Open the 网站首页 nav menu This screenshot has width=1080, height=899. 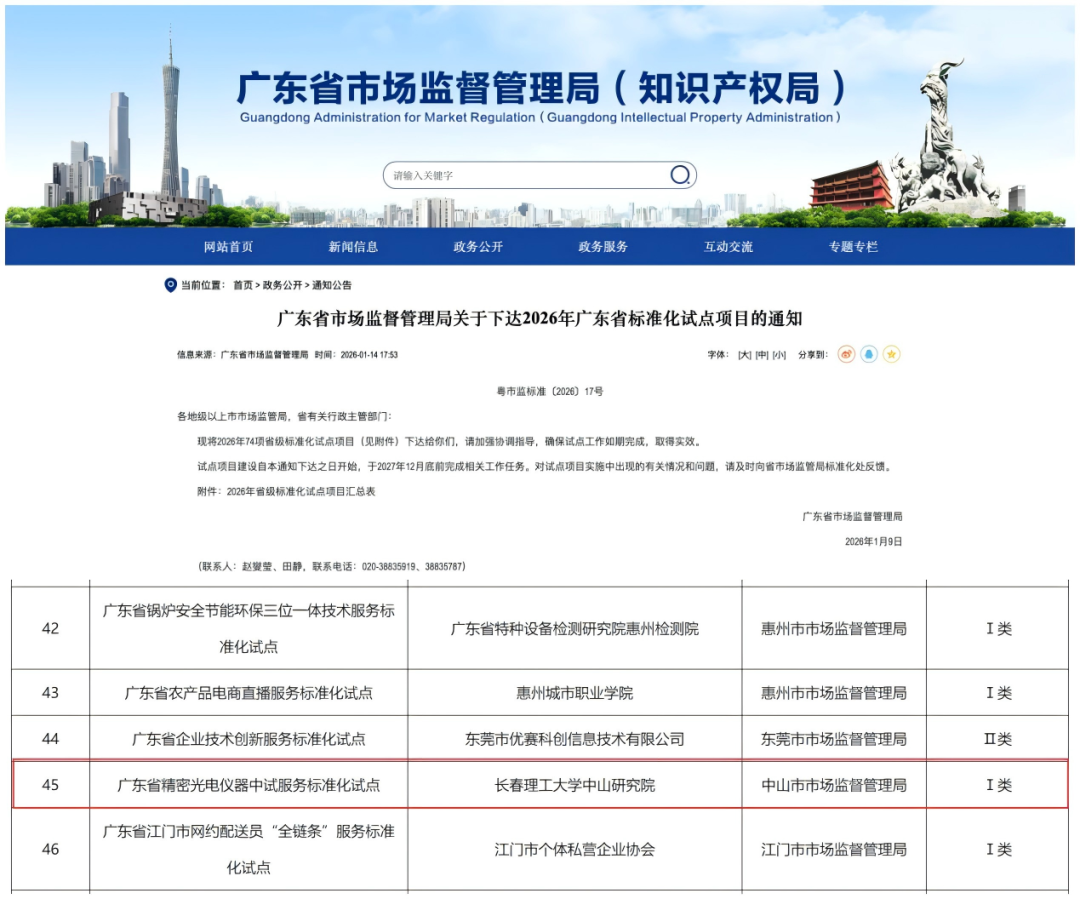(228, 247)
